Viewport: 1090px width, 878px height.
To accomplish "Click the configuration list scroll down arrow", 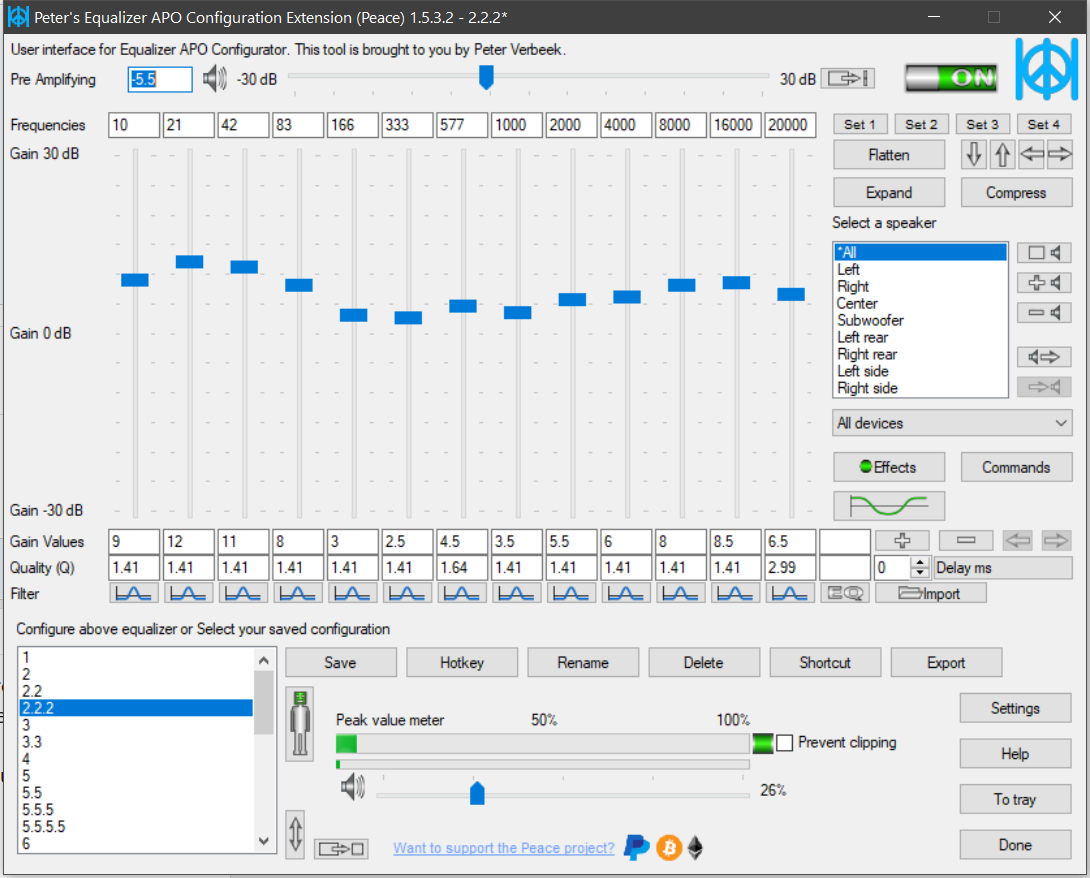I will click(x=263, y=841).
